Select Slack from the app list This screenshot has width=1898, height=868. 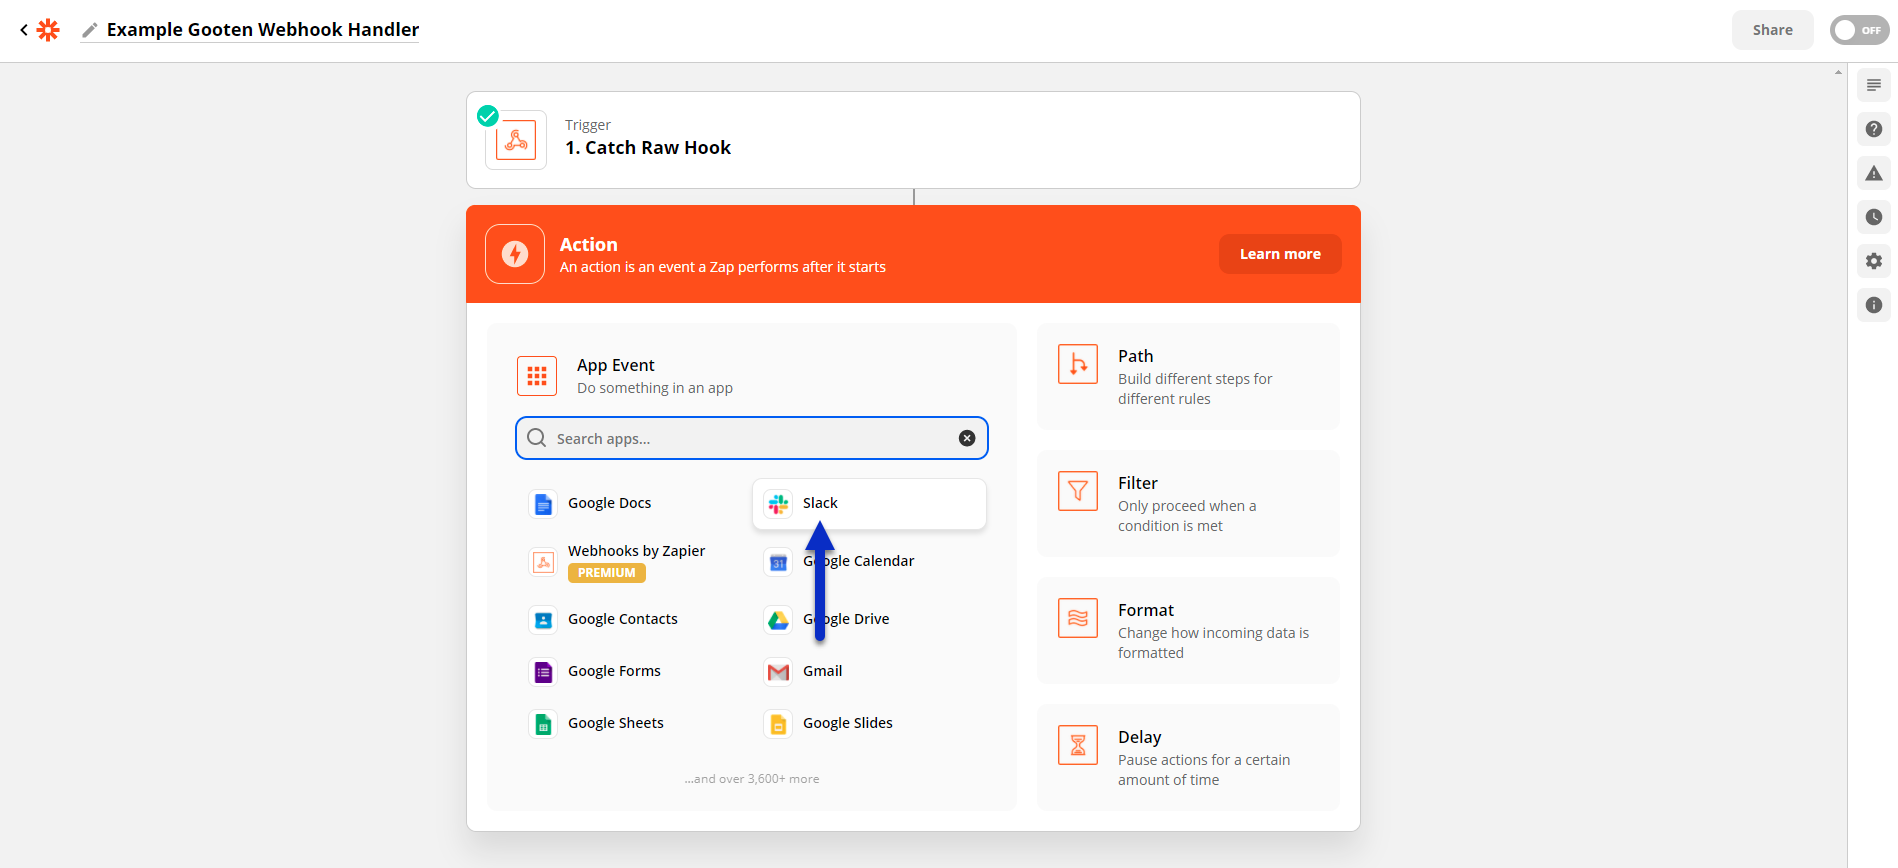pyautogui.click(x=869, y=503)
